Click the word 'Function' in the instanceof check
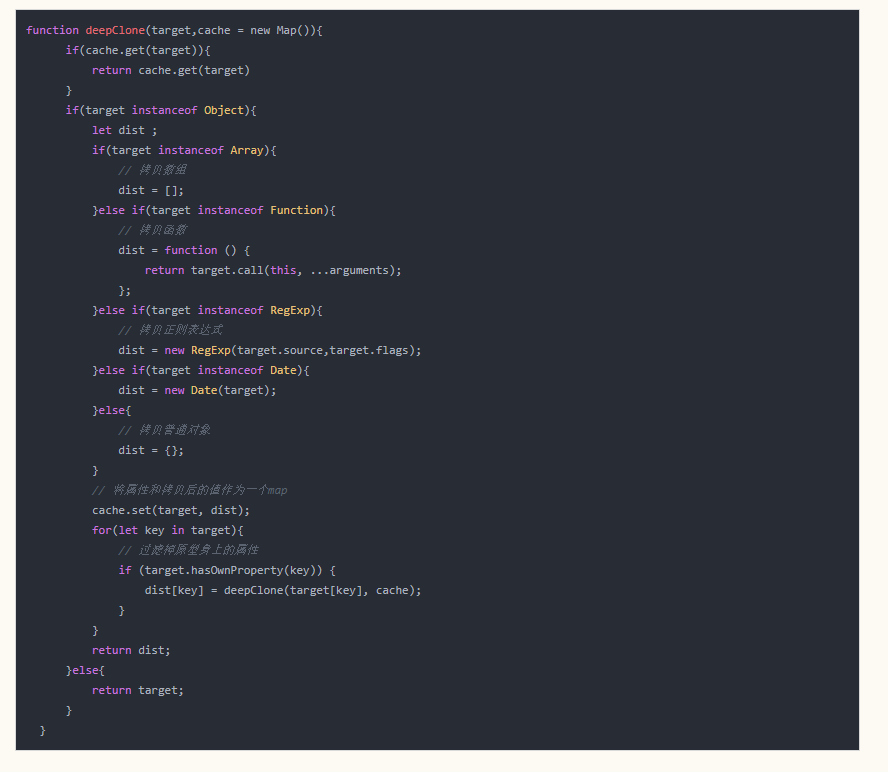Image resolution: width=888 pixels, height=772 pixels. [297, 210]
